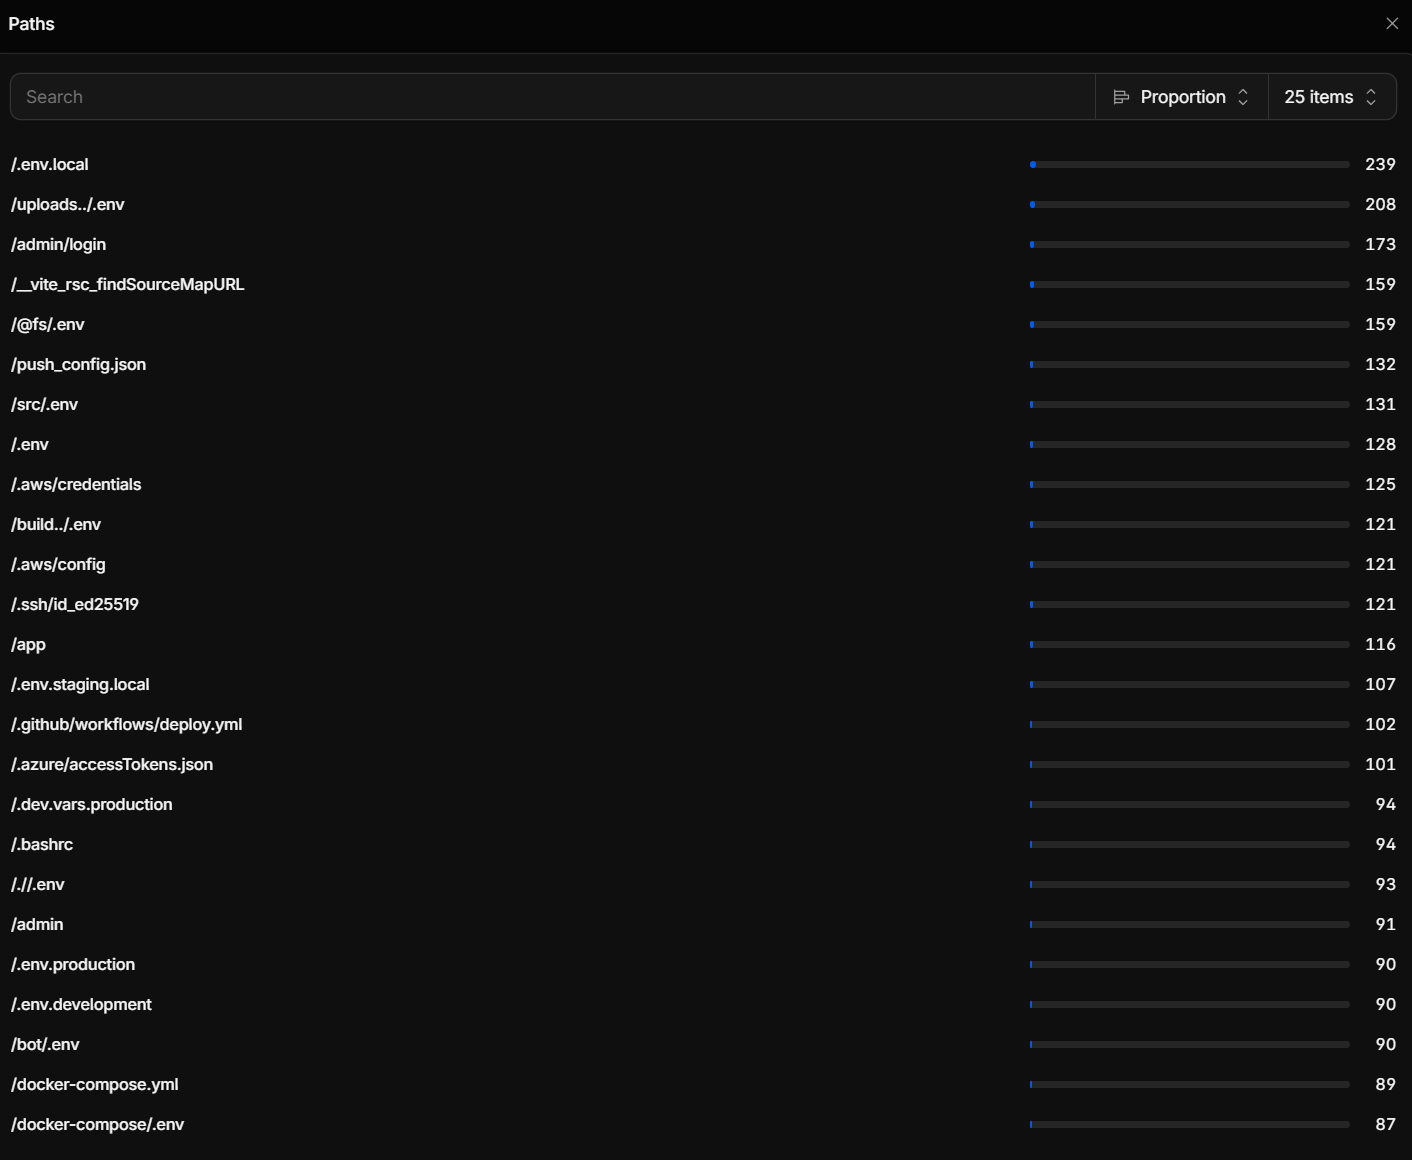Click the /src/.env path

tap(45, 404)
